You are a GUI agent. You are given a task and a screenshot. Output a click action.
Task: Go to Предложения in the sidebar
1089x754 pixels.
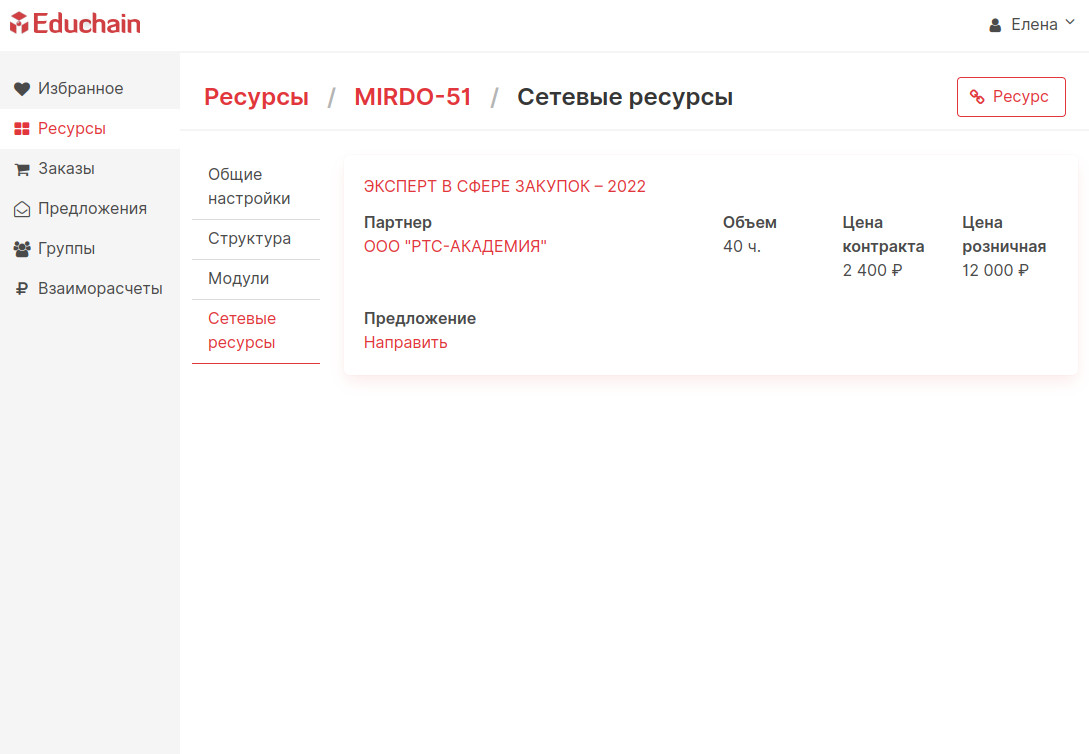click(90, 209)
